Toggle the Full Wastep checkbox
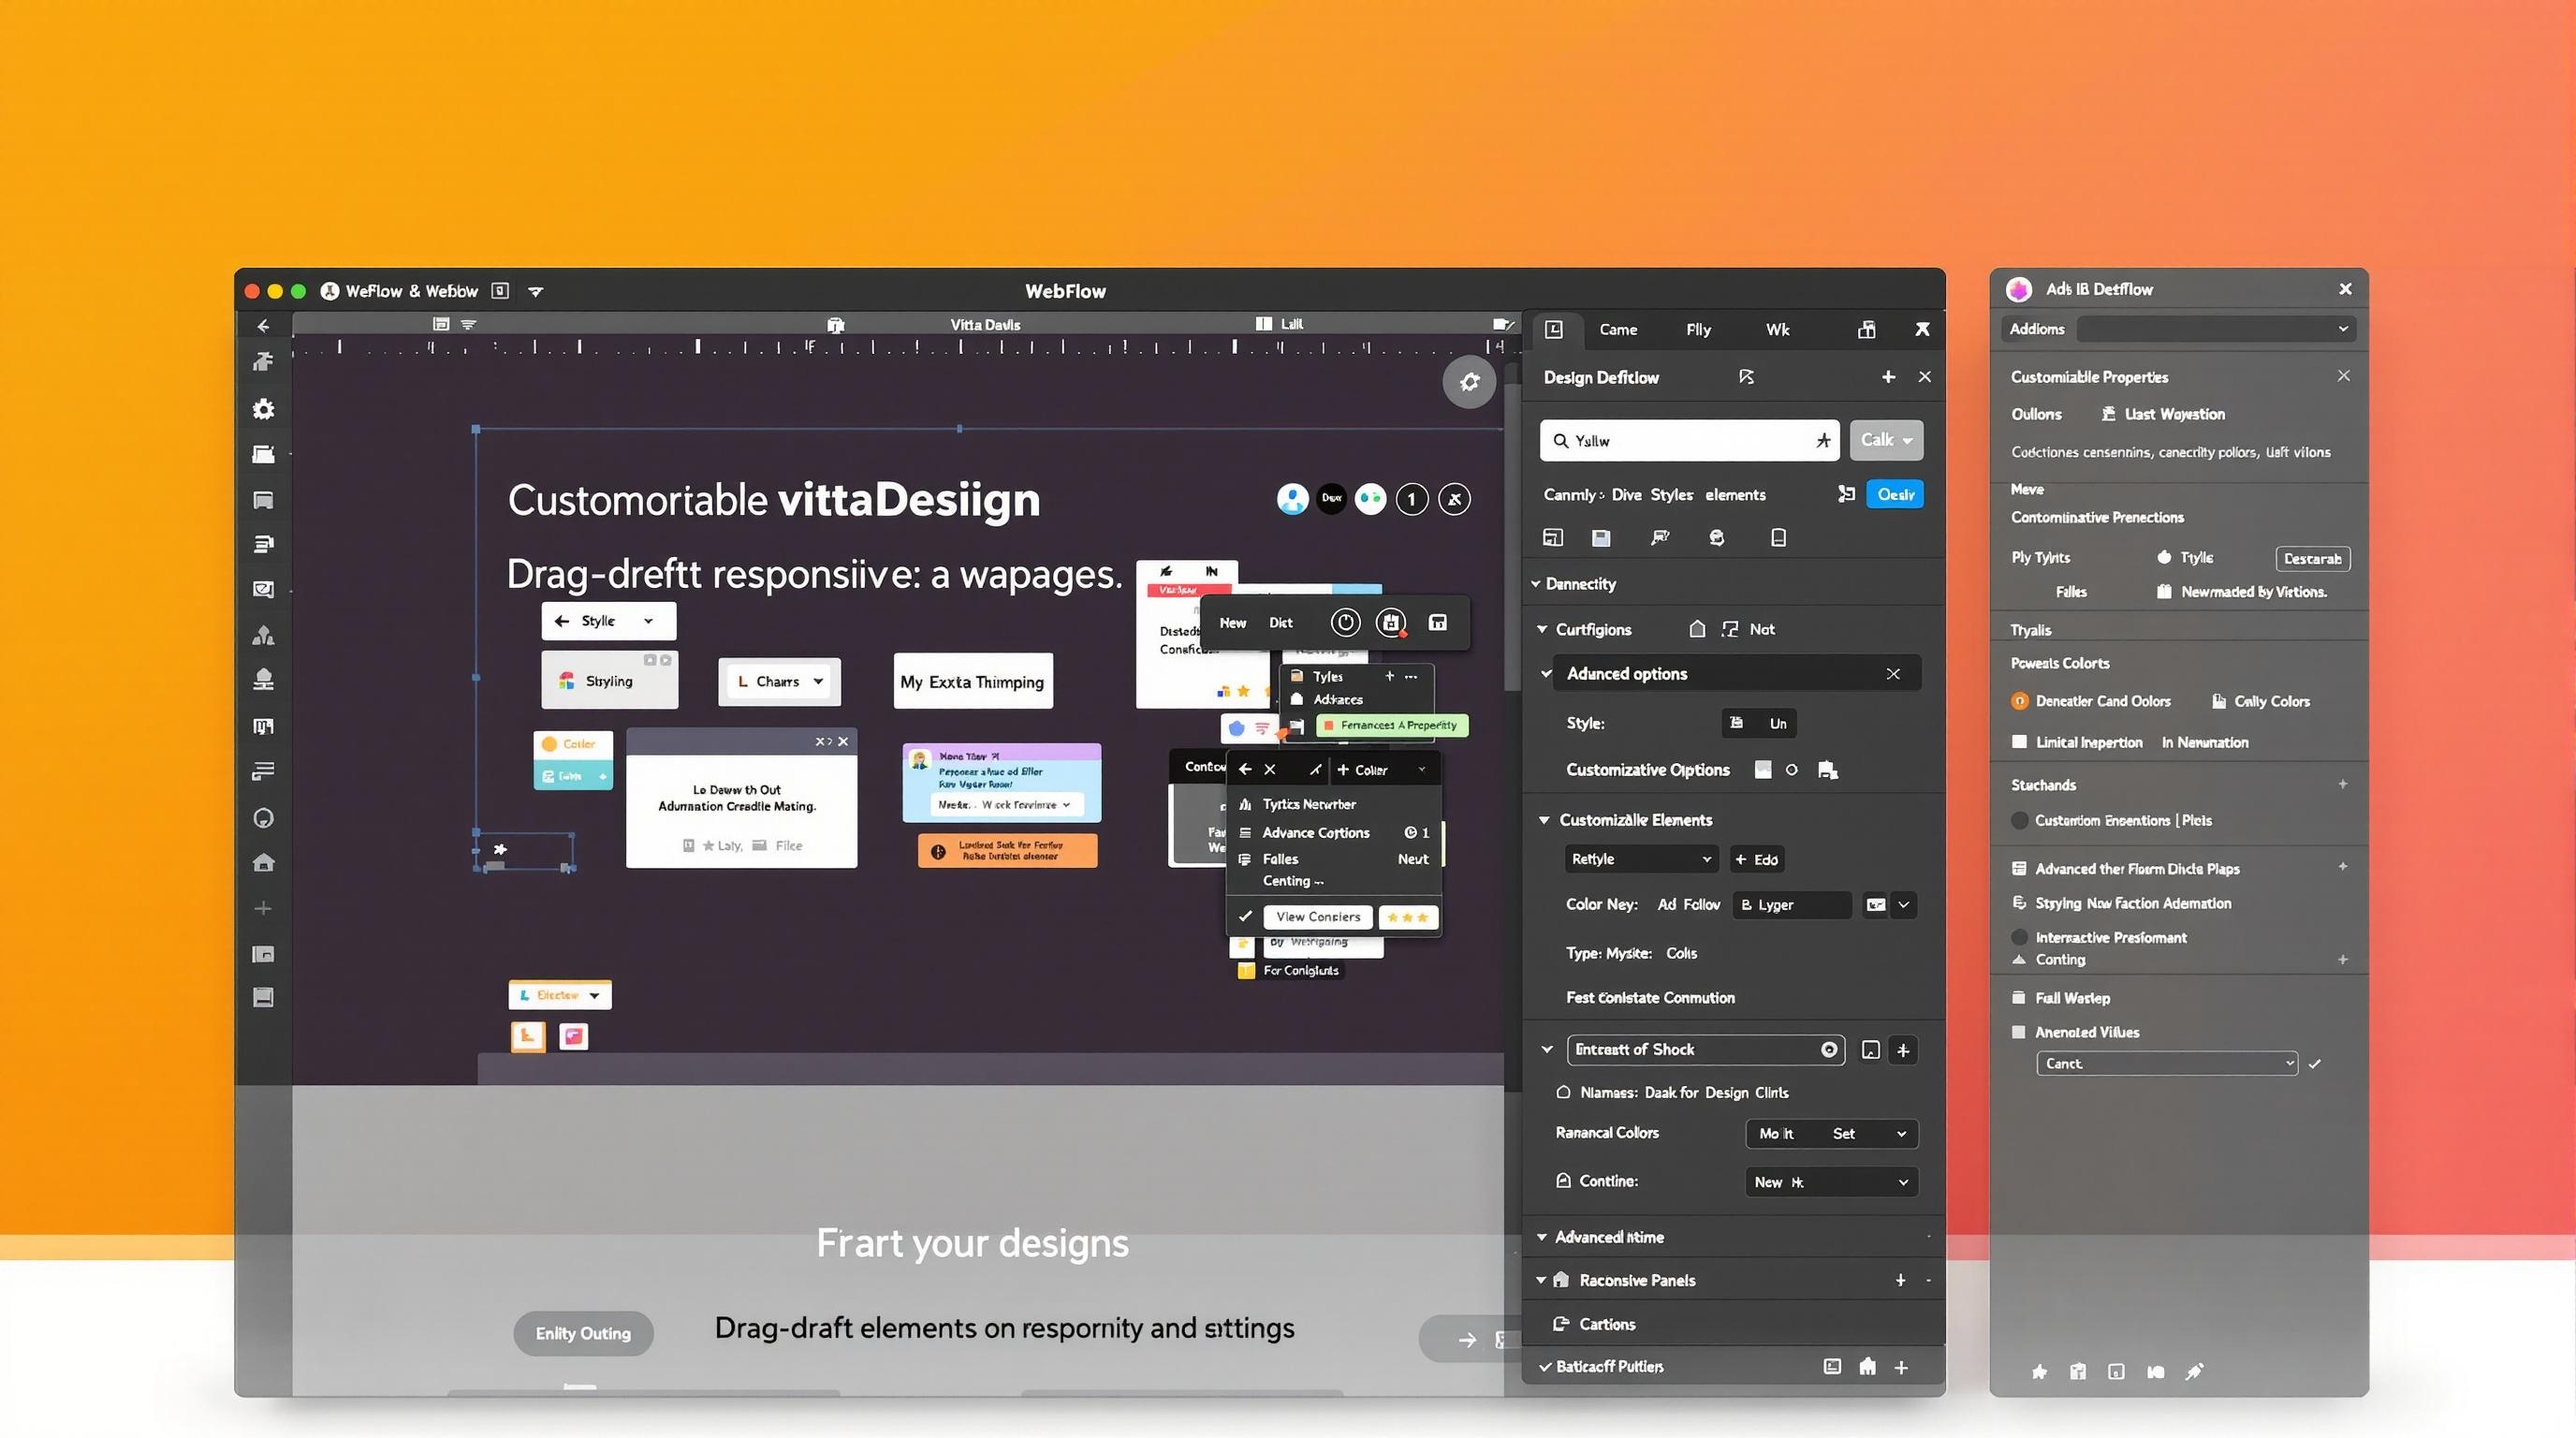 pyautogui.click(x=2019, y=998)
